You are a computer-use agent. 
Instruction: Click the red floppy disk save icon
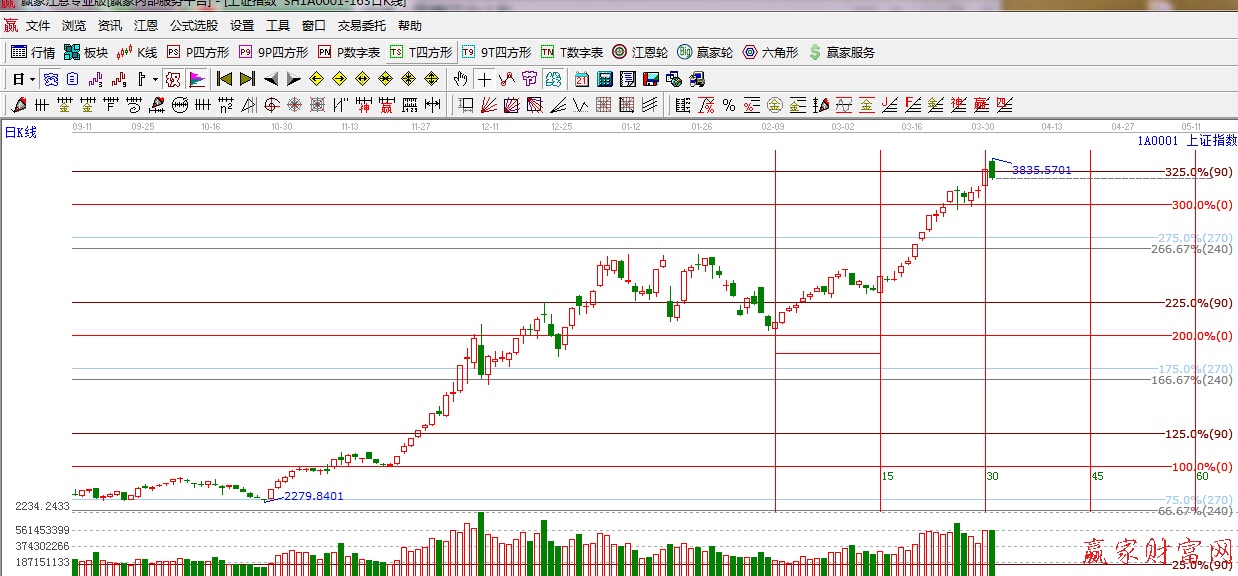pos(651,79)
